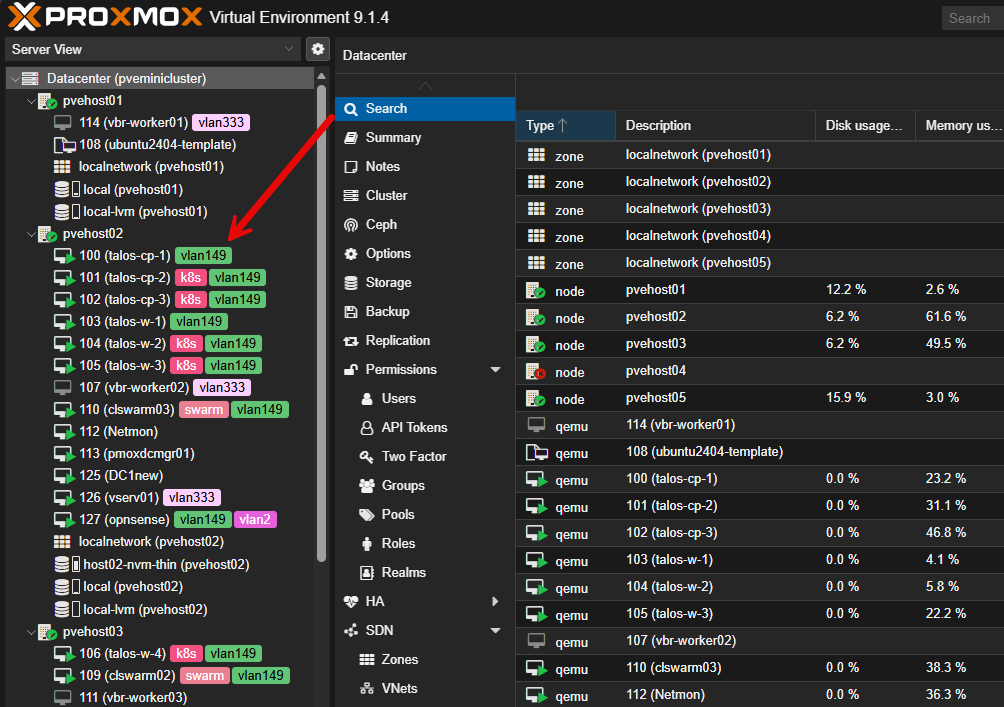Screen dimensions: 1004x707
Task: Open the Search menu item
Action: click(x=425, y=109)
